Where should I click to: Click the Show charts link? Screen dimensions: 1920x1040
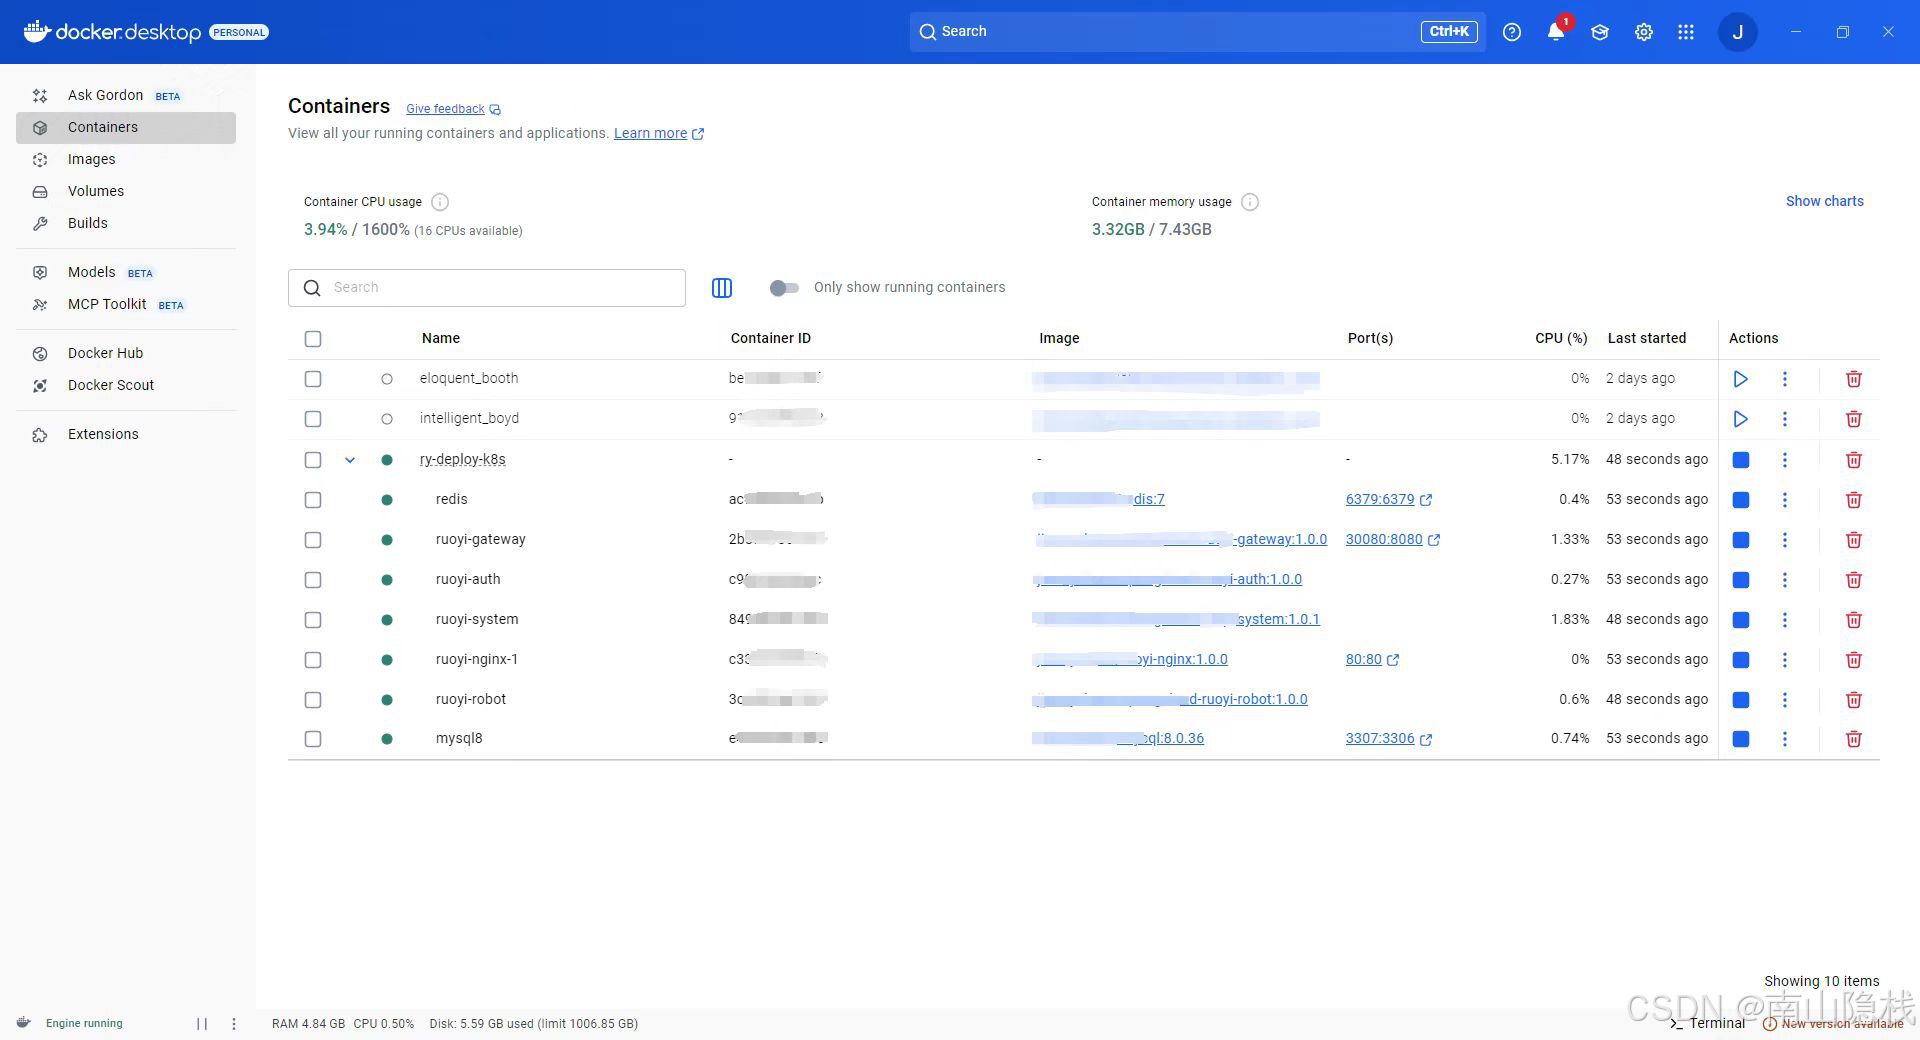[x=1824, y=201]
